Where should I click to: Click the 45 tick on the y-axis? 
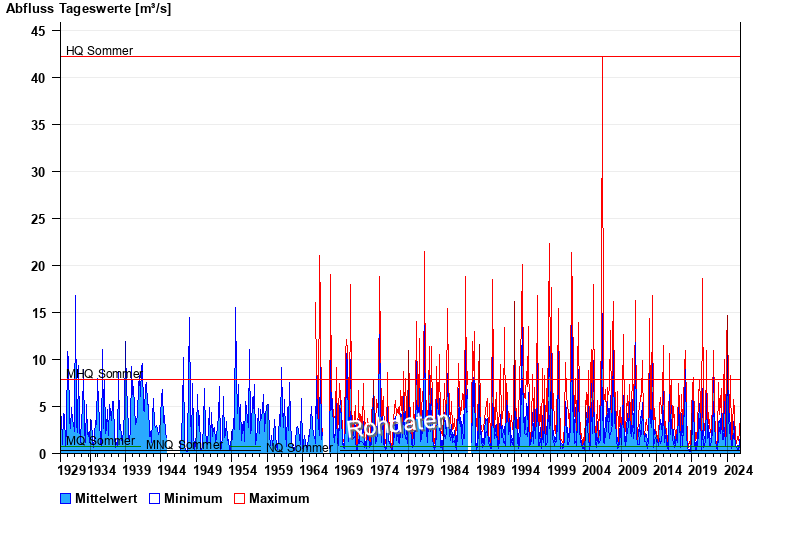(x=38, y=31)
